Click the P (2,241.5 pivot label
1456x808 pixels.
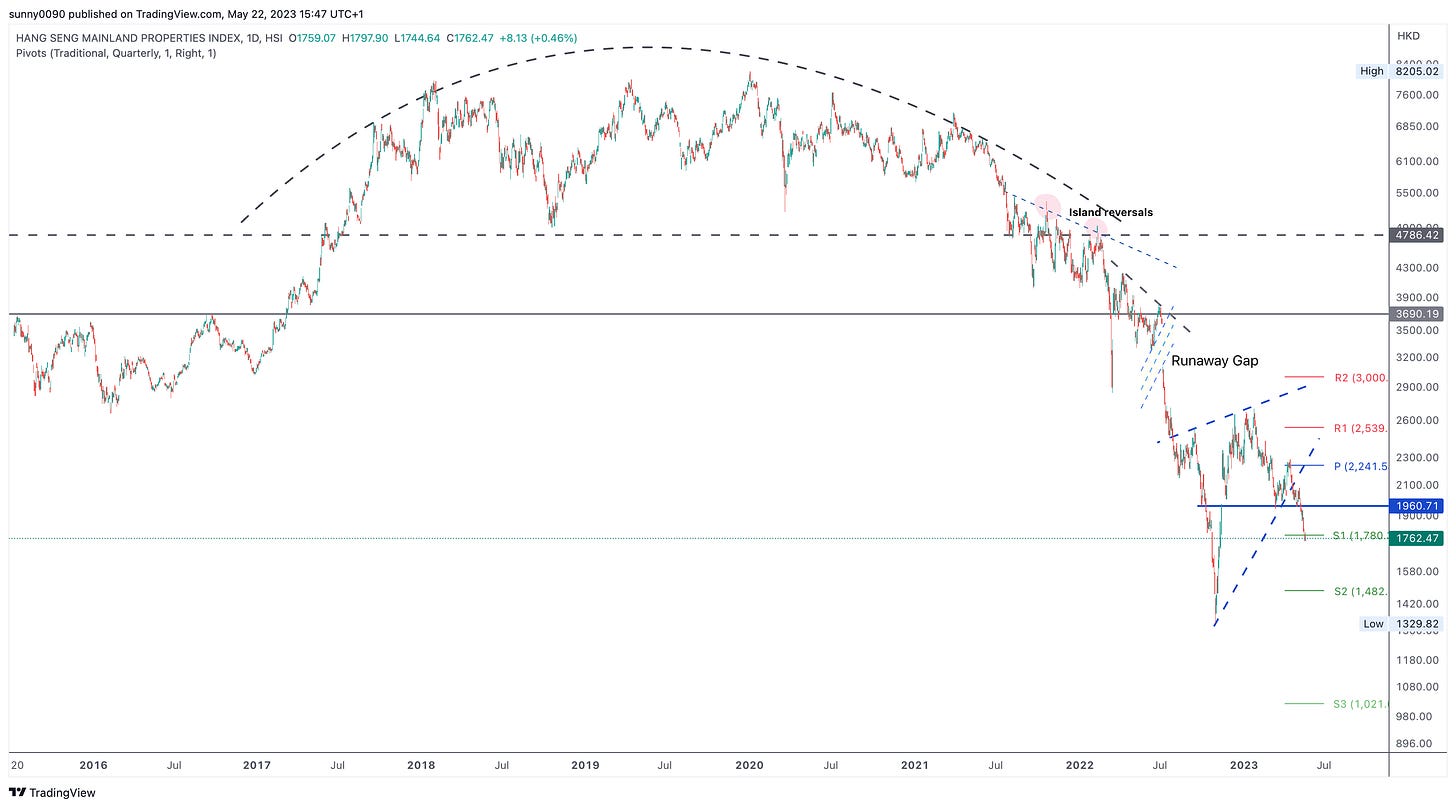point(1361,466)
